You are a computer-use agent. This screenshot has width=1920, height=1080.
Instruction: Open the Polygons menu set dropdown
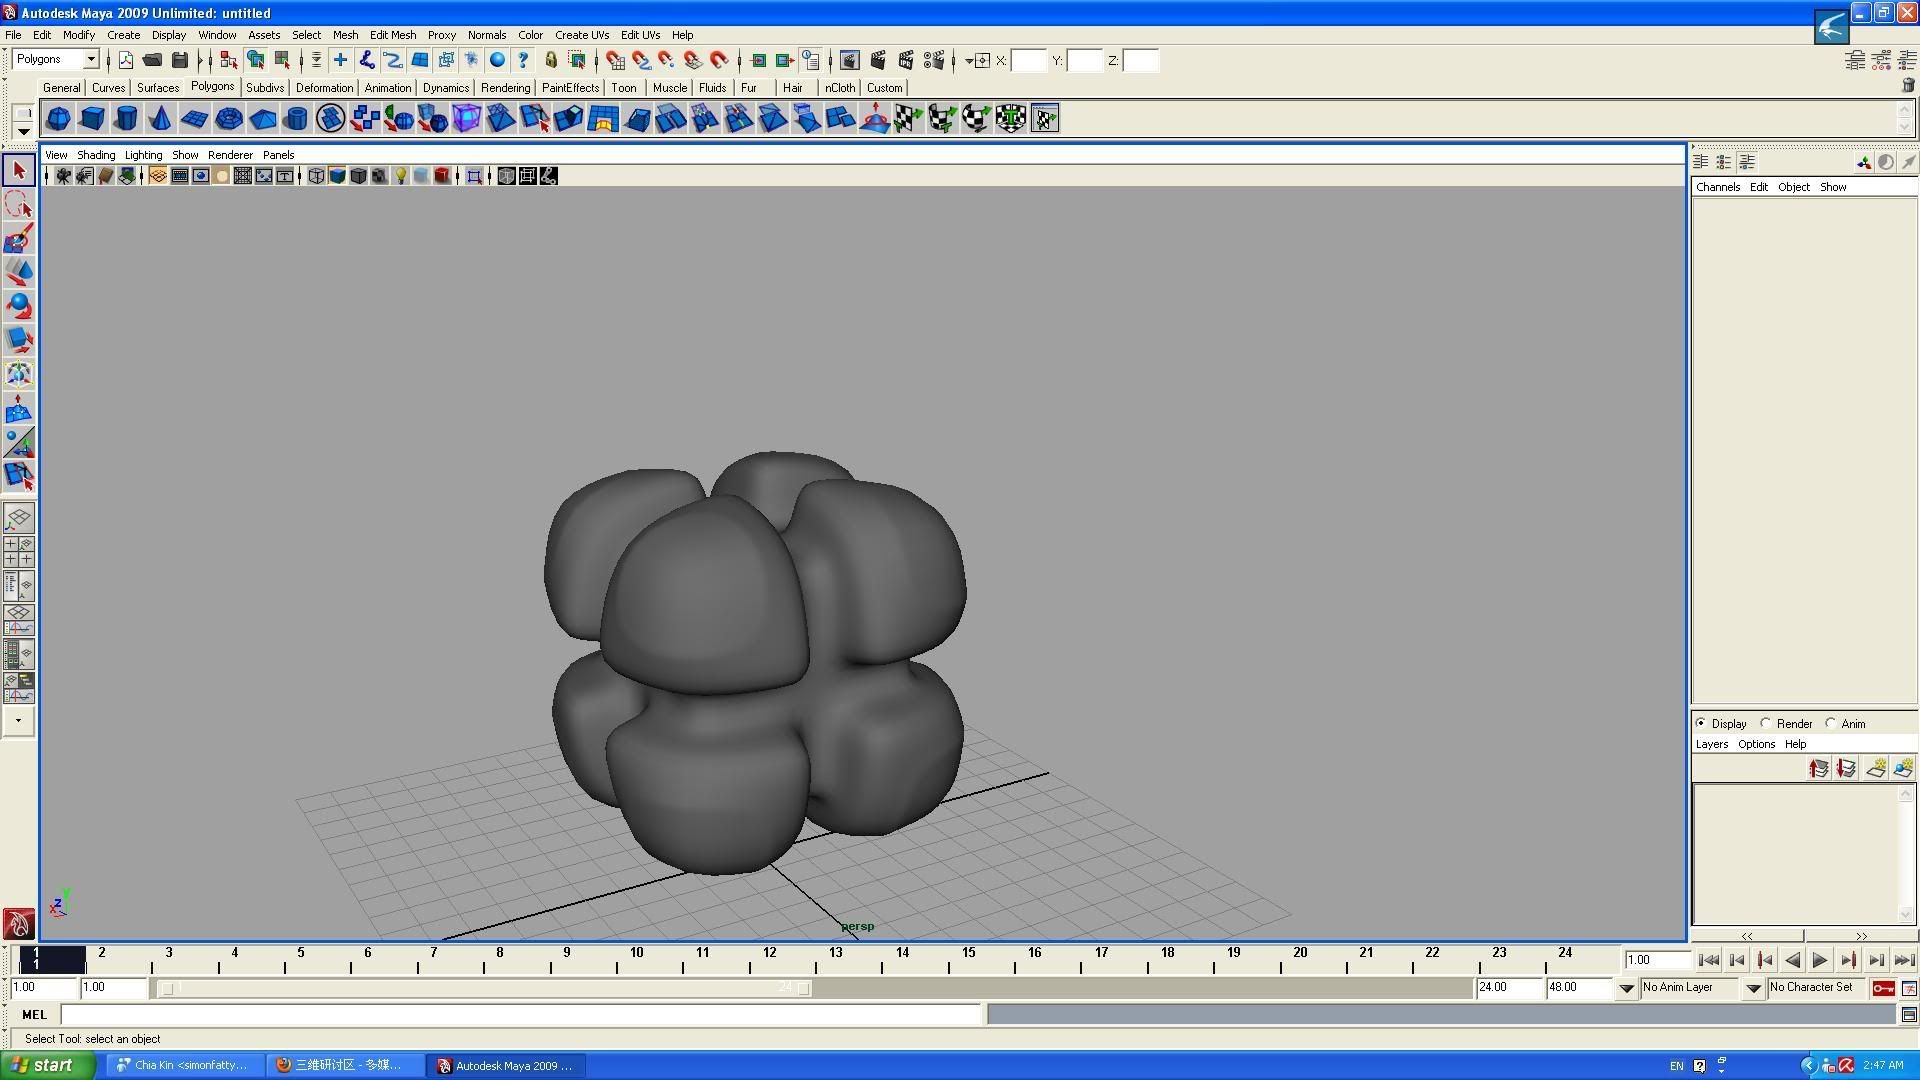90,60
